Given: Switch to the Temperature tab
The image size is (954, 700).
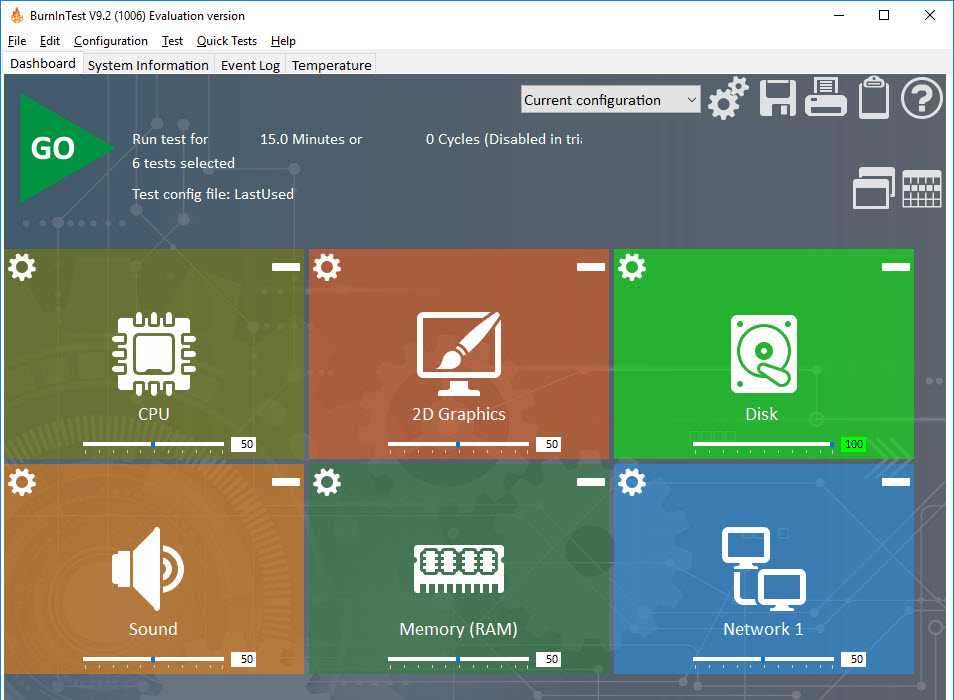Looking at the screenshot, I should pos(331,65).
